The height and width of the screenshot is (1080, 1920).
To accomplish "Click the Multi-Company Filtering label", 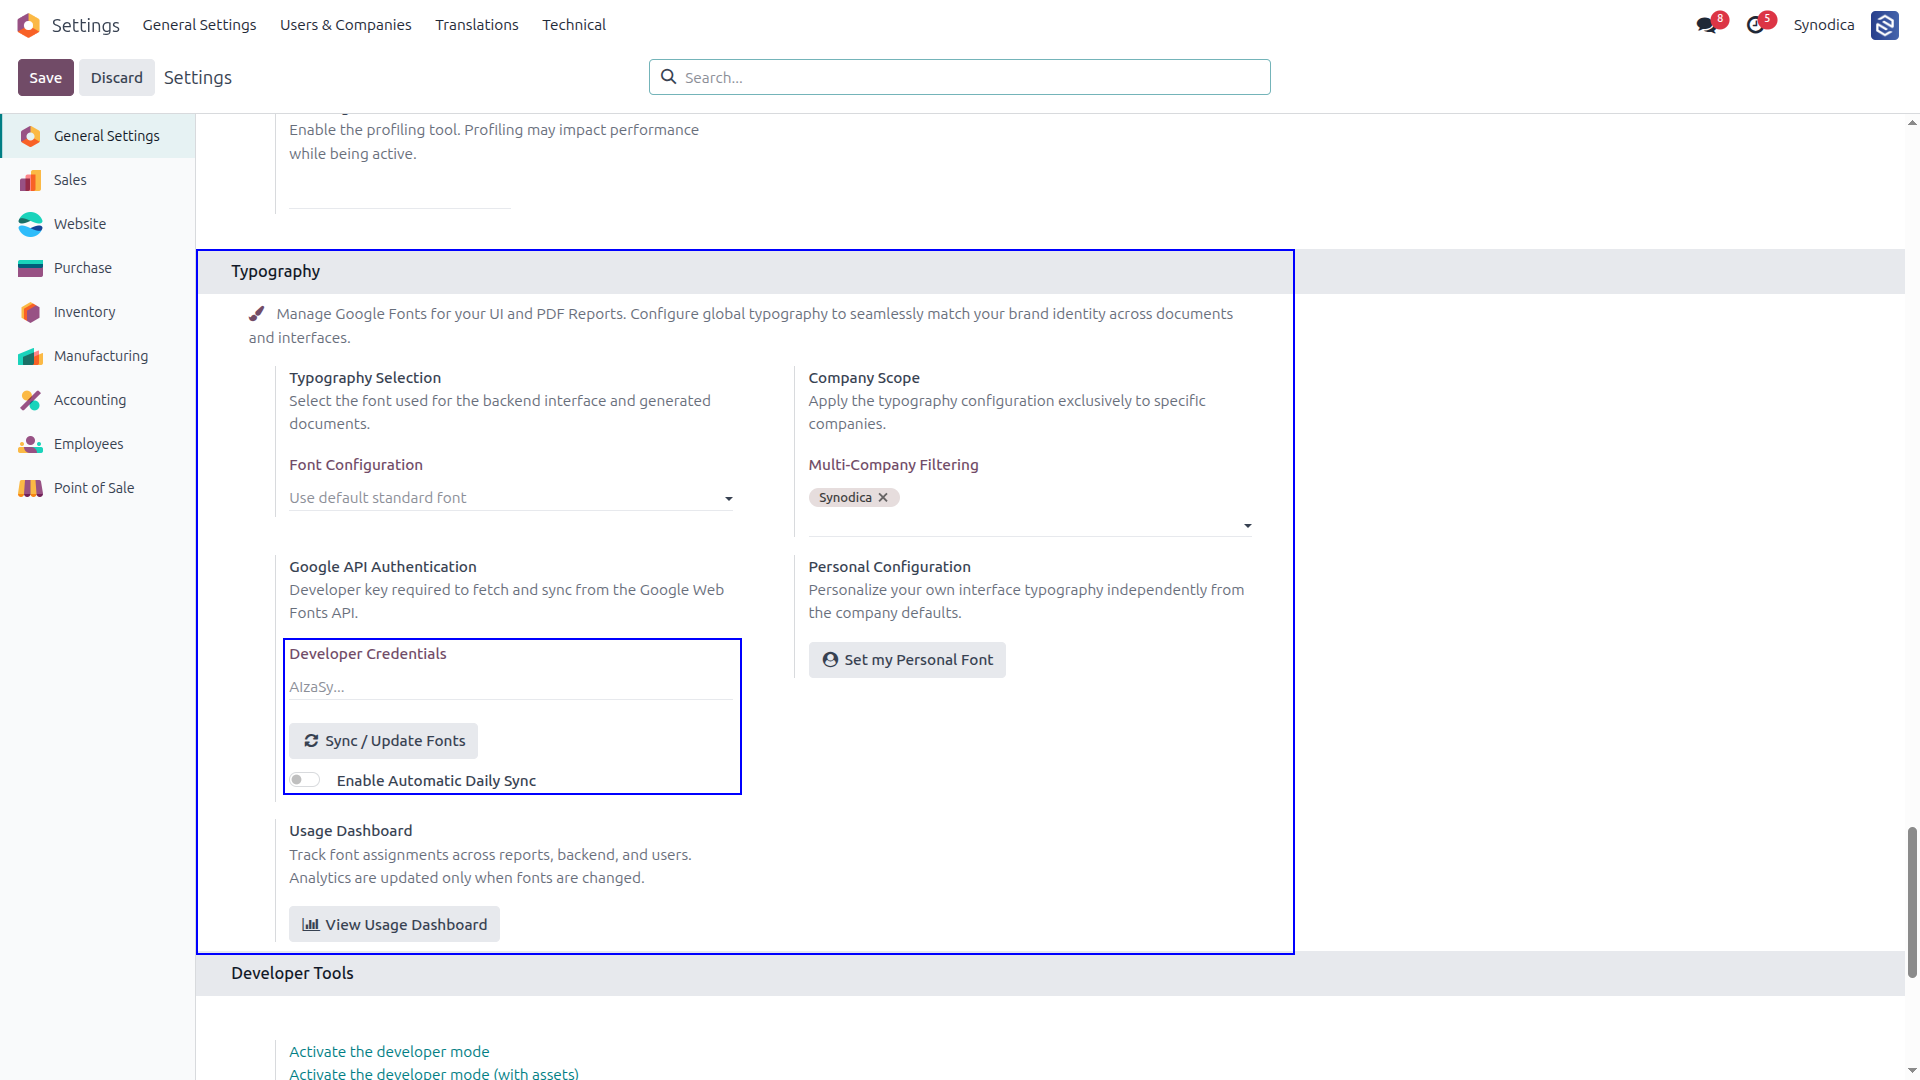I will [893, 465].
